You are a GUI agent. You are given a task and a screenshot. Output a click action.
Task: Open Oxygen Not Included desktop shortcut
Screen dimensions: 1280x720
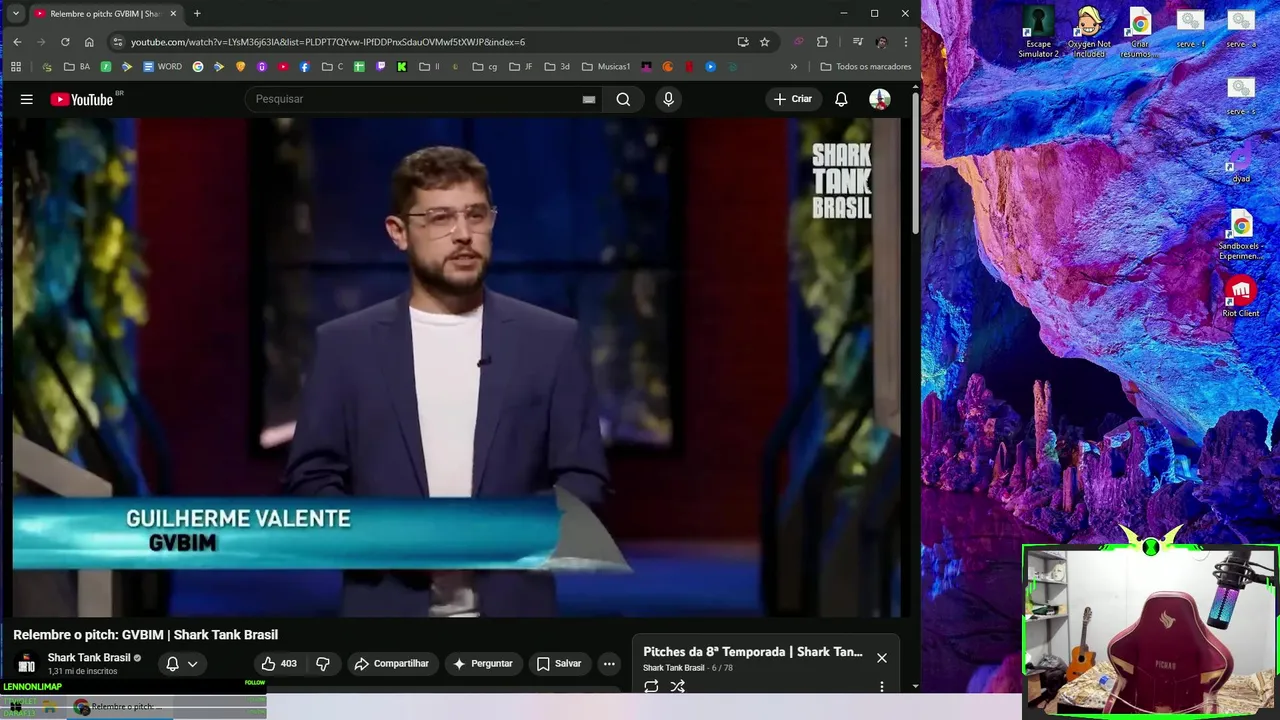tap(1089, 32)
